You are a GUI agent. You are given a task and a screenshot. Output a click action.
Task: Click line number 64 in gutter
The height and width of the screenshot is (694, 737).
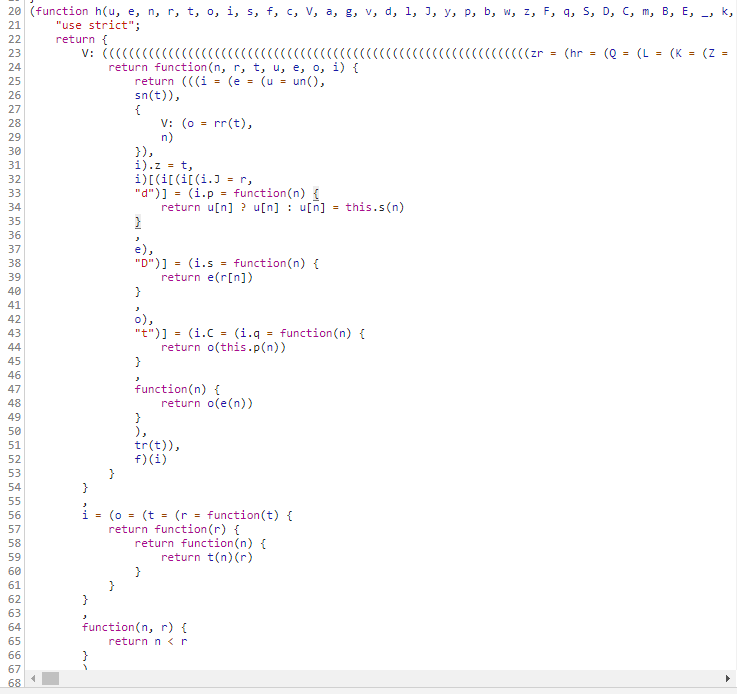15,627
